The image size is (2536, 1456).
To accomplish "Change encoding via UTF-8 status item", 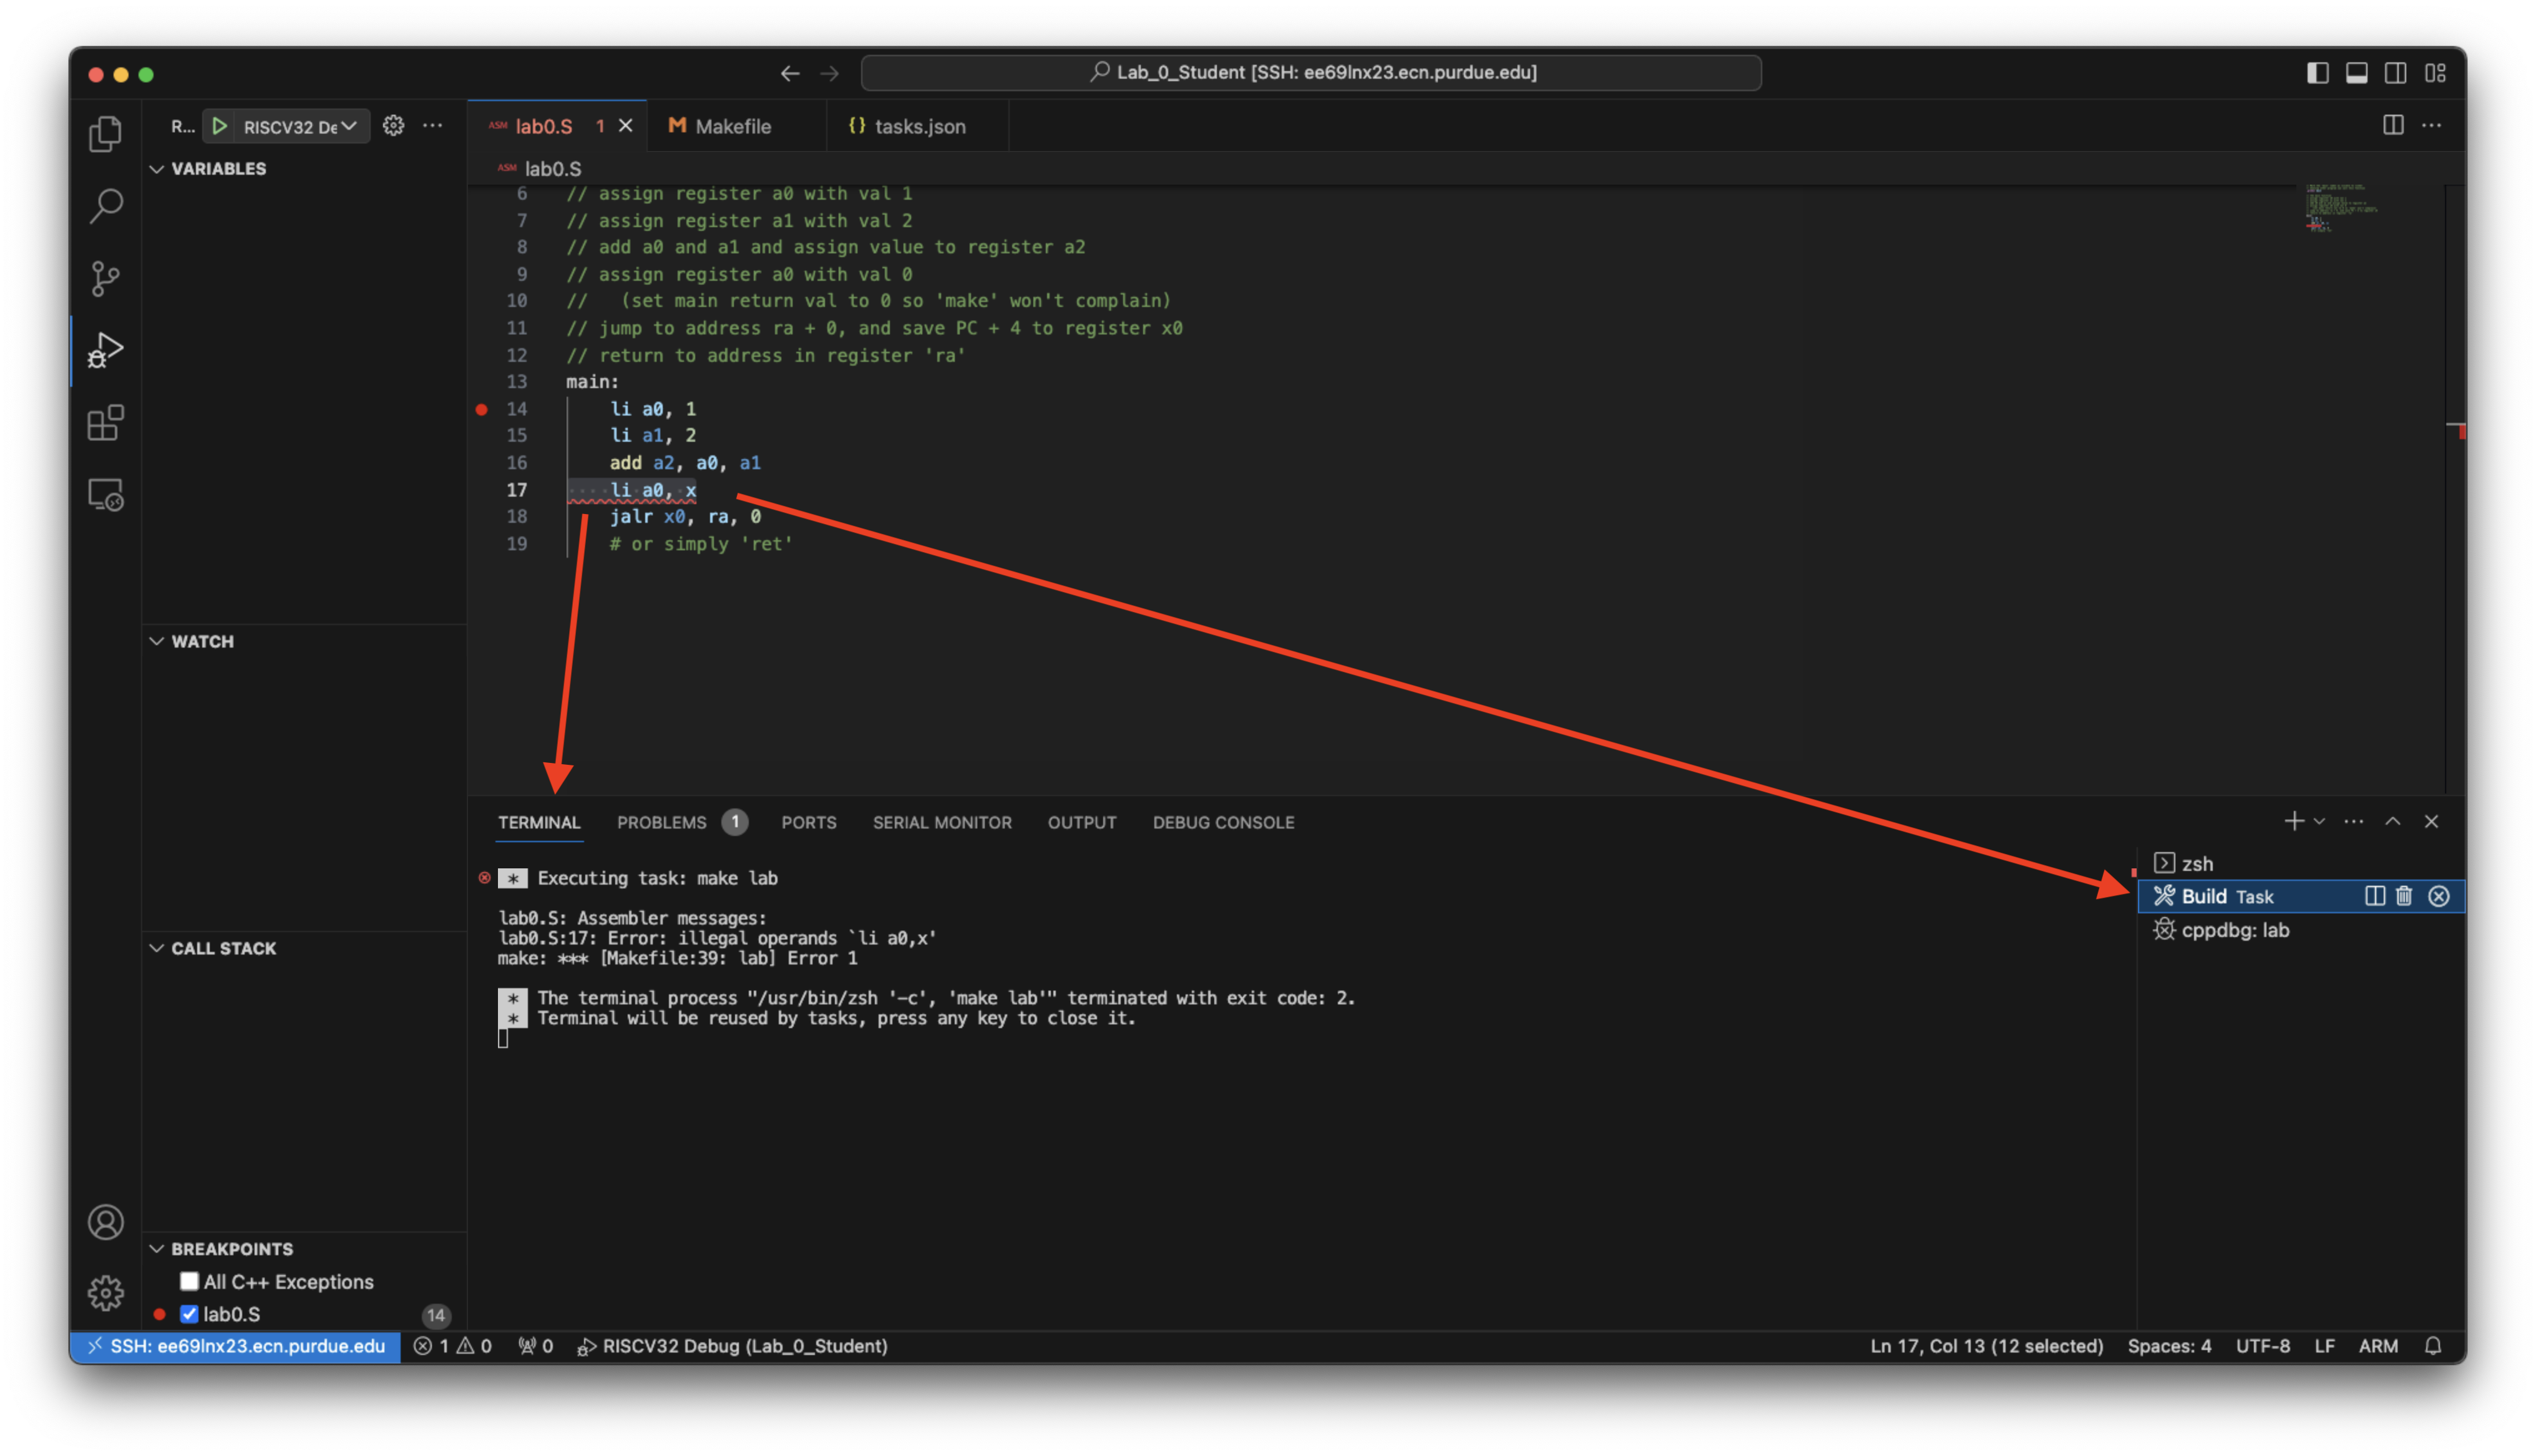I will point(2262,1346).
